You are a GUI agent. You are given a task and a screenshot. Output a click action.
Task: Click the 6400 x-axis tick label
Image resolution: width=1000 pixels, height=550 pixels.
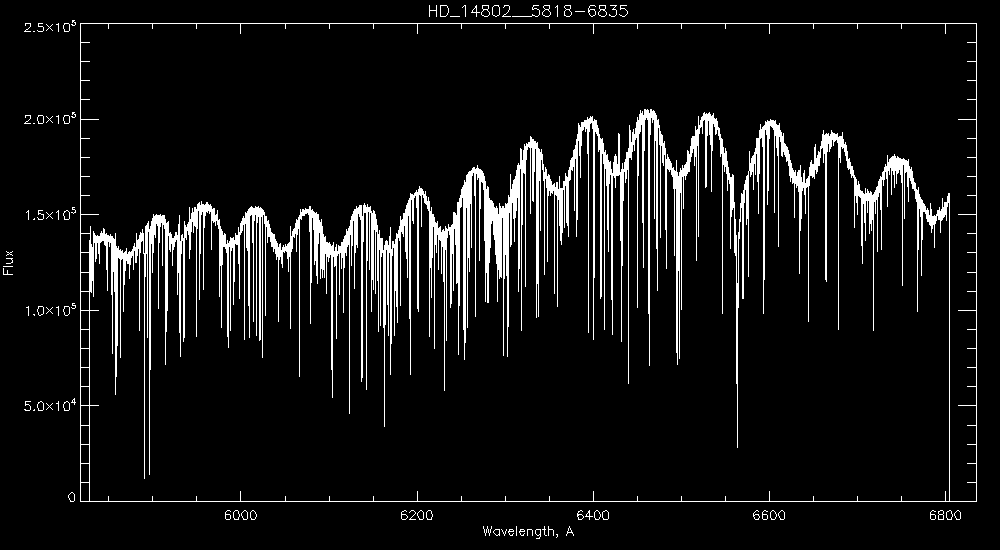tap(594, 515)
